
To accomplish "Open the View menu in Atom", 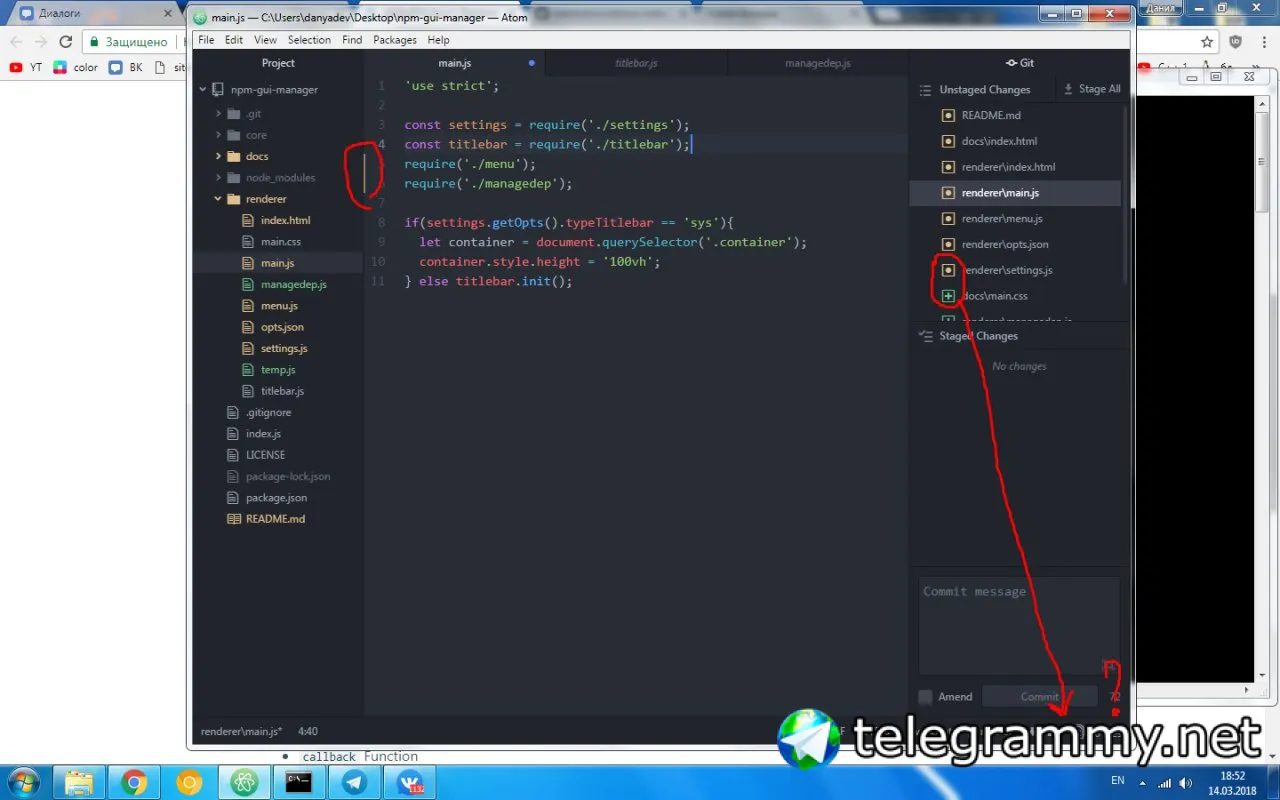I will click(x=265, y=40).
